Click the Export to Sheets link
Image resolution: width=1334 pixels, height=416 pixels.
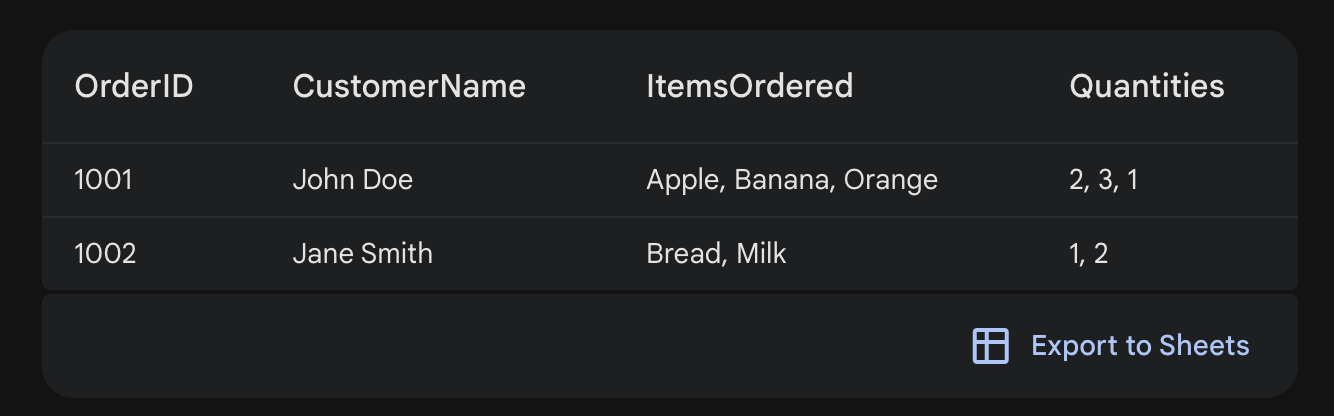[1139, 346]
